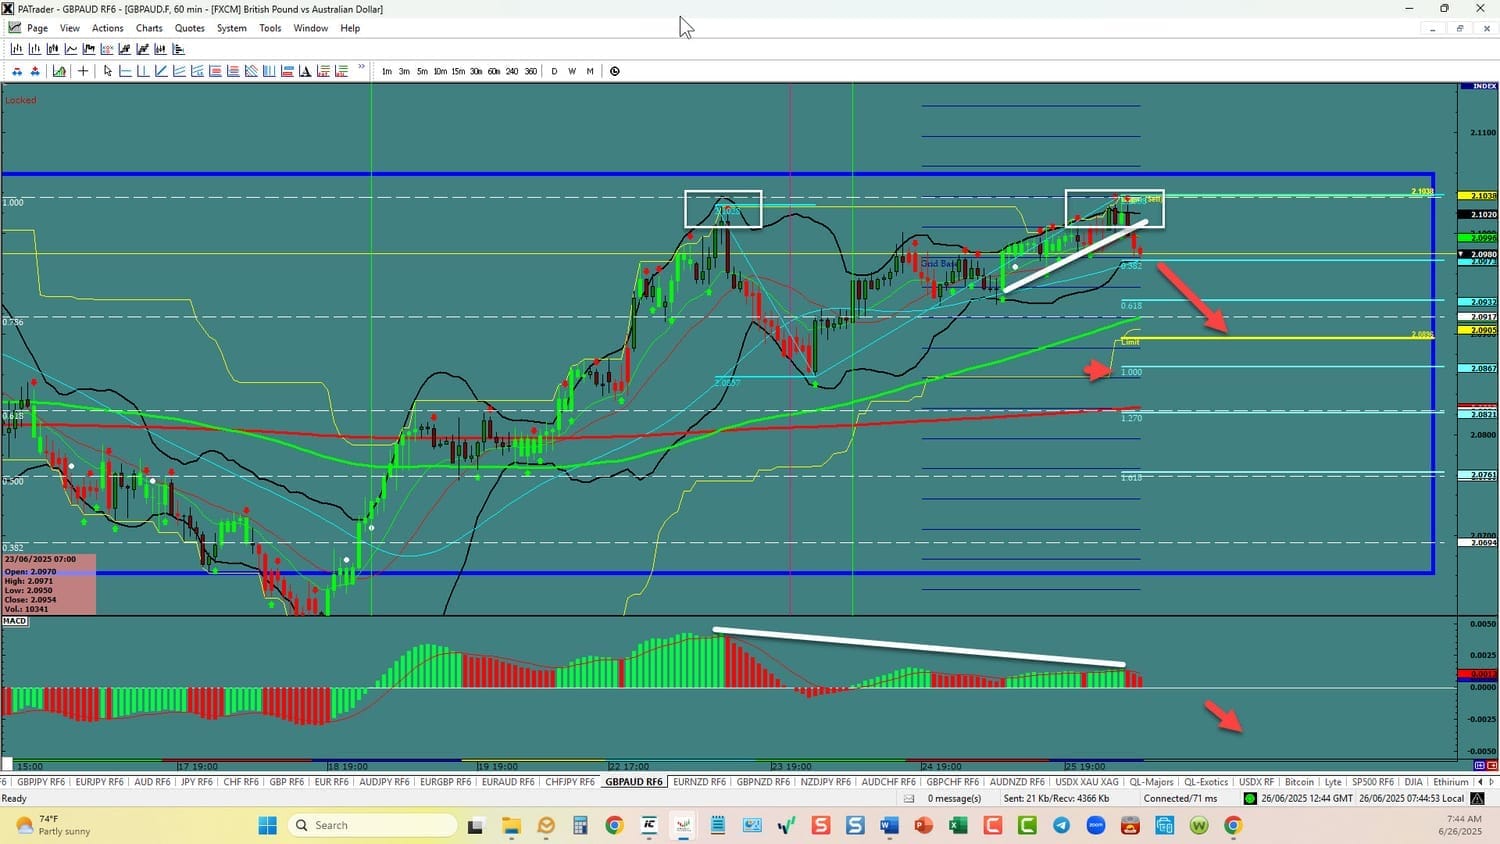Image resolution: width=1500 pixels, height=844 pixels.
Task: Switch chart to 1m timeframe
Action: click(387, 71)
